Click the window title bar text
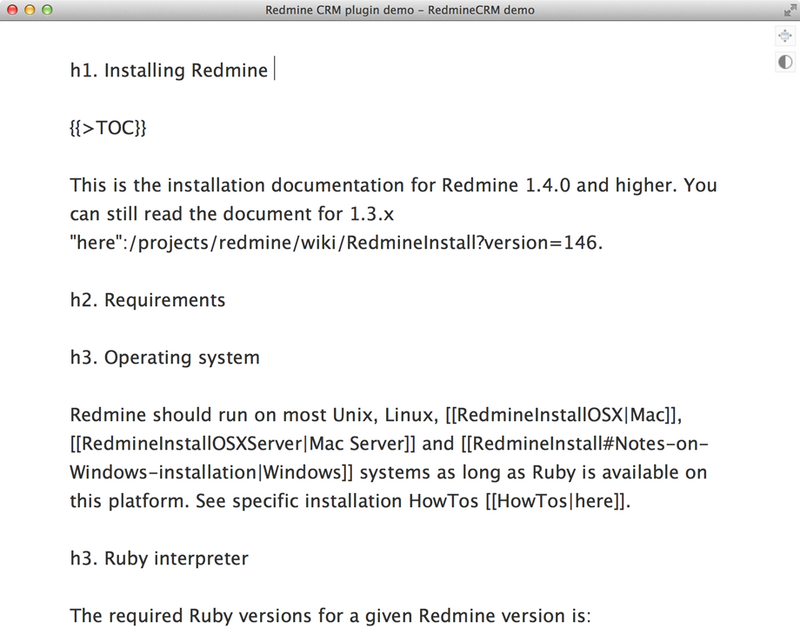Viewport: 800px width, 635px height. [400, 10]
